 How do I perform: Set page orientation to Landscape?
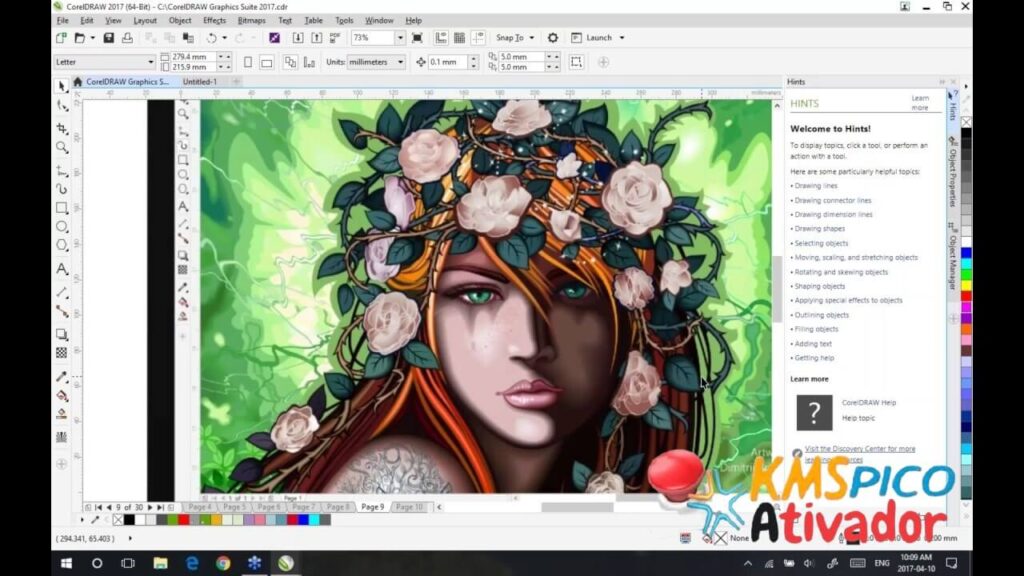pos(266,62)
